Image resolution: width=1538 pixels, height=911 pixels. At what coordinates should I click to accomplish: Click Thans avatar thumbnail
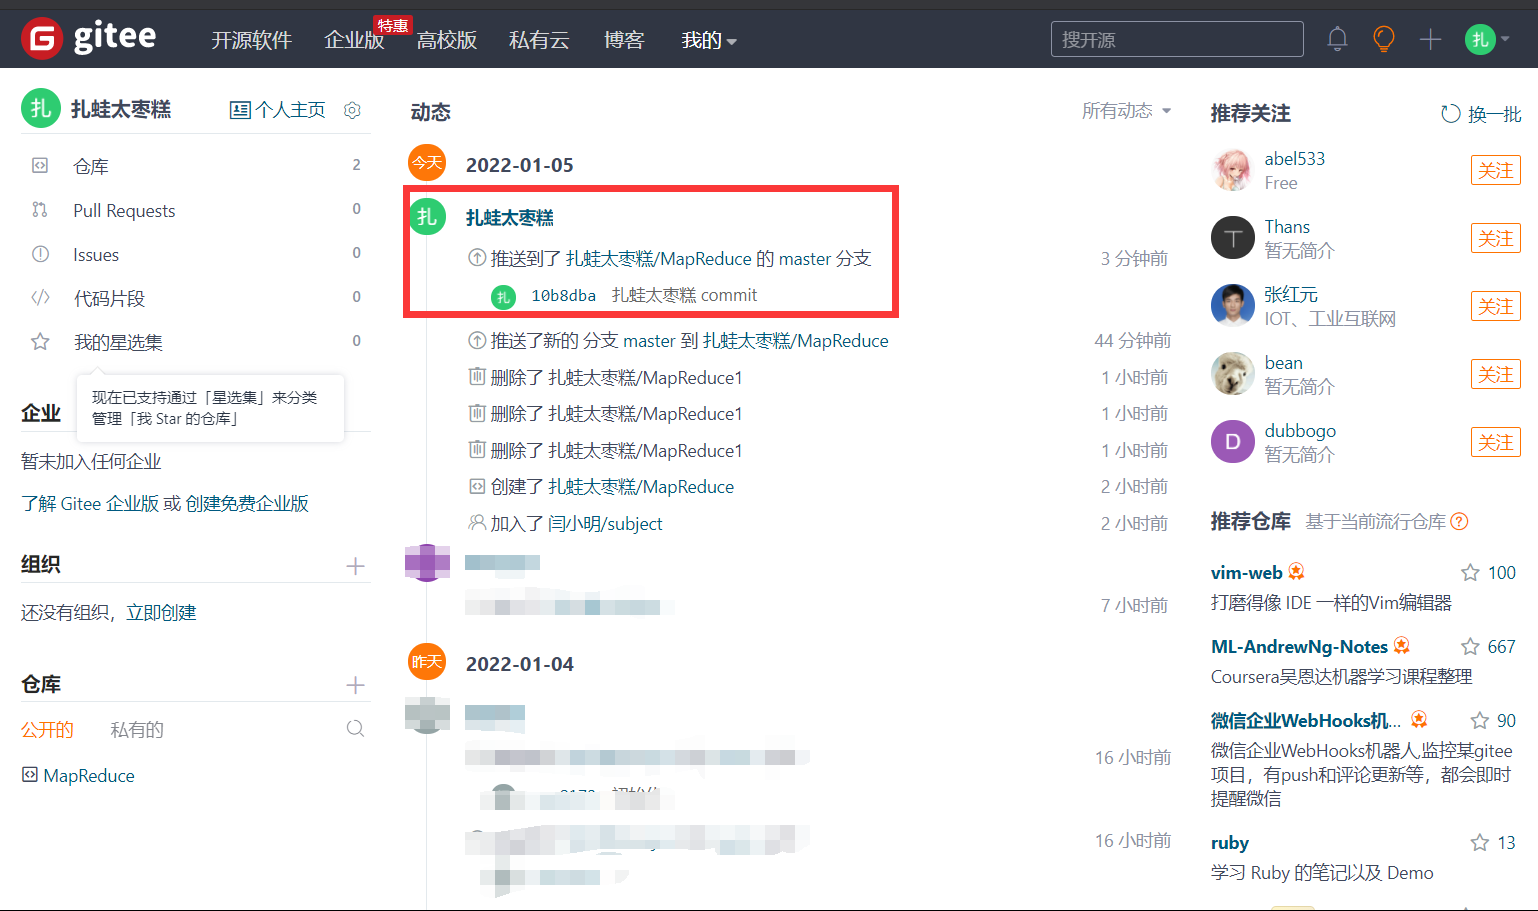pyautogui.click(x=1232, y=238)
